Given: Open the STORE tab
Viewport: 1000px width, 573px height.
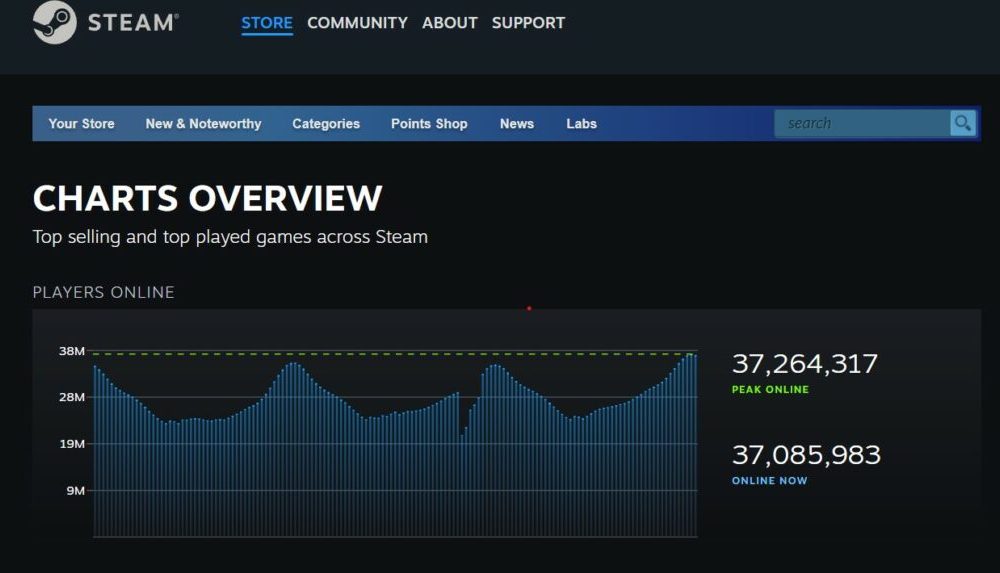Looking at the screenshot, I should point(267,23).
